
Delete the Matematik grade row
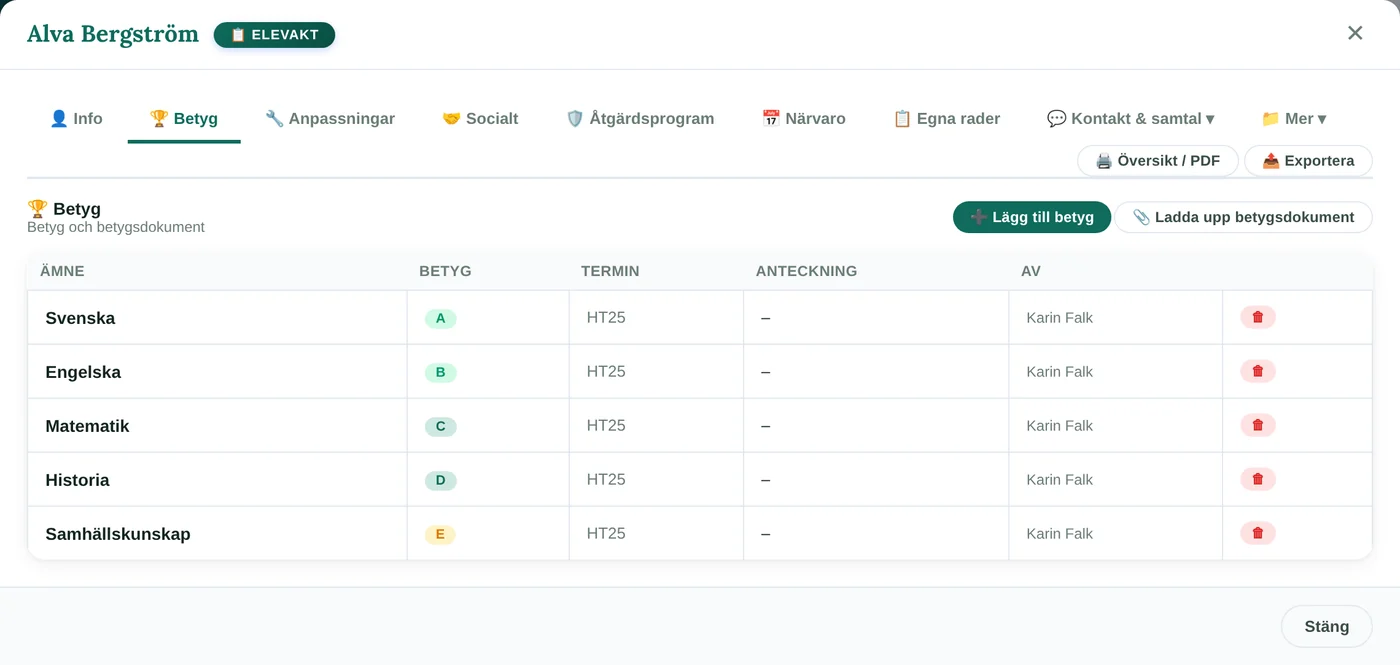[x=1258, y=425]
